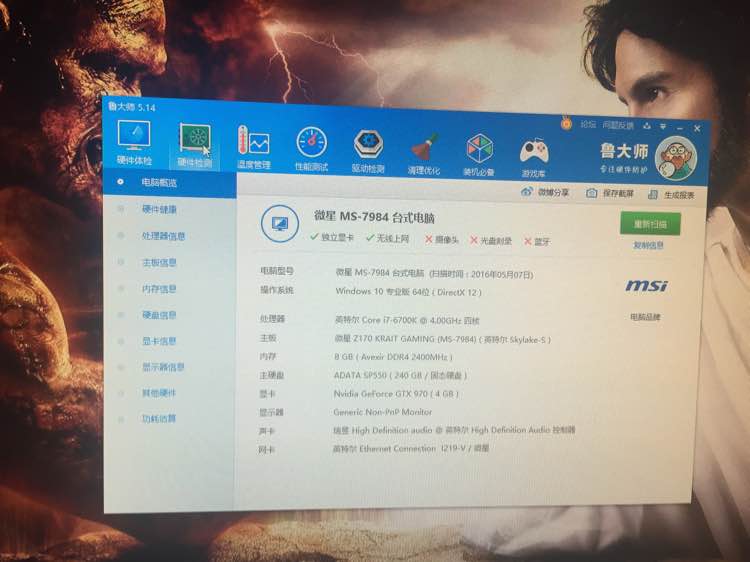Click the High Definition audio sound card value
The image size is (750, 562).
pyautogui.click(x=454, y=430)
